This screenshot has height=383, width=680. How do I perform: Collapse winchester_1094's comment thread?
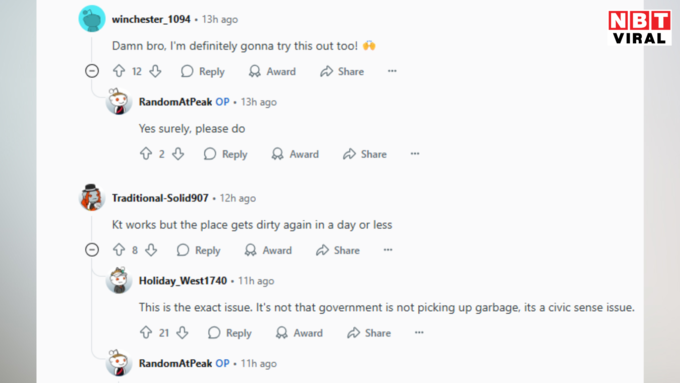click(92, 71)
